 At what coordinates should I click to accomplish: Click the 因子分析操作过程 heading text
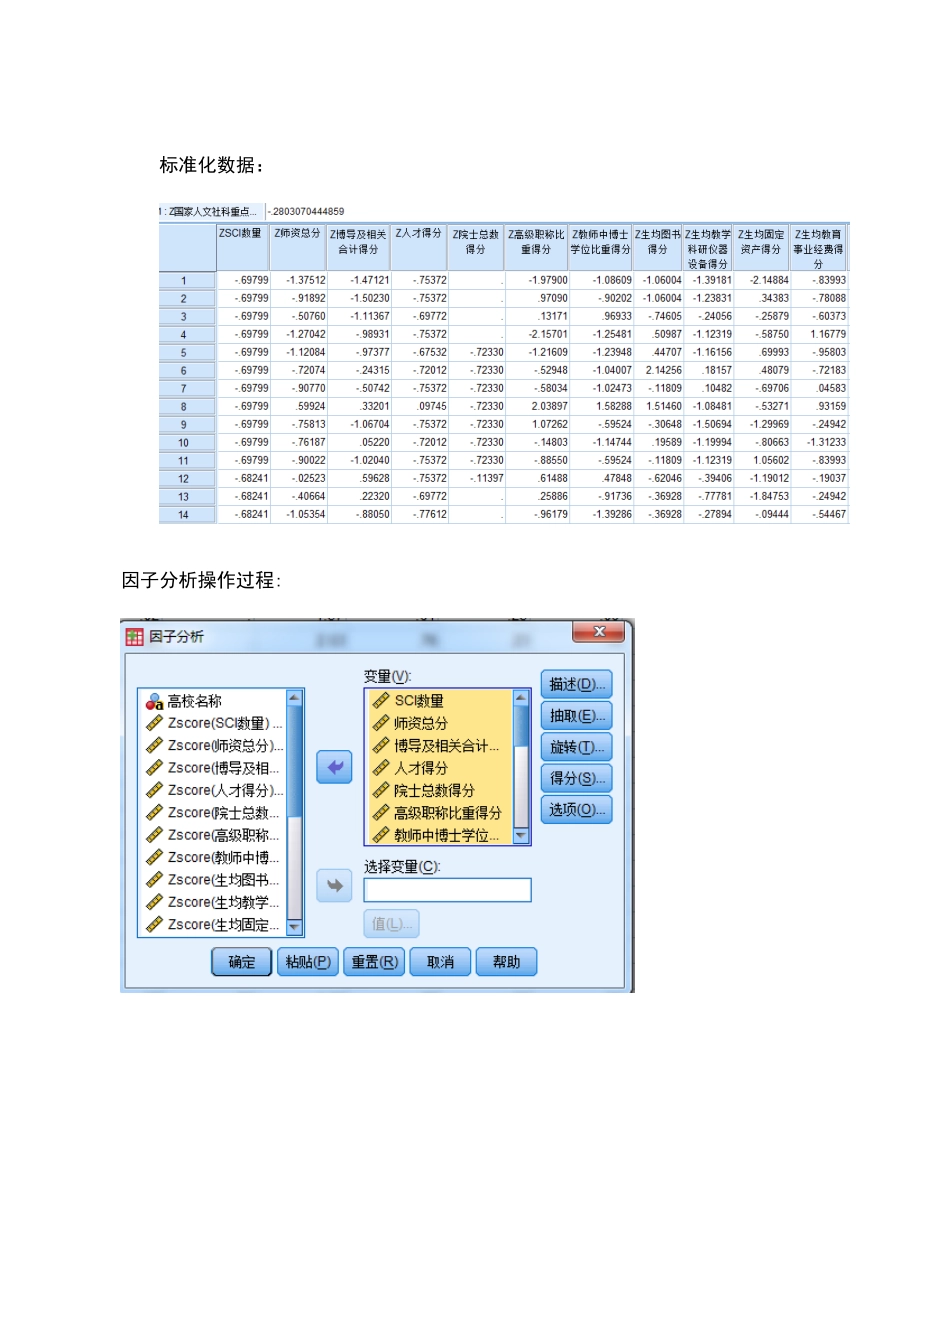click(201, 580)
